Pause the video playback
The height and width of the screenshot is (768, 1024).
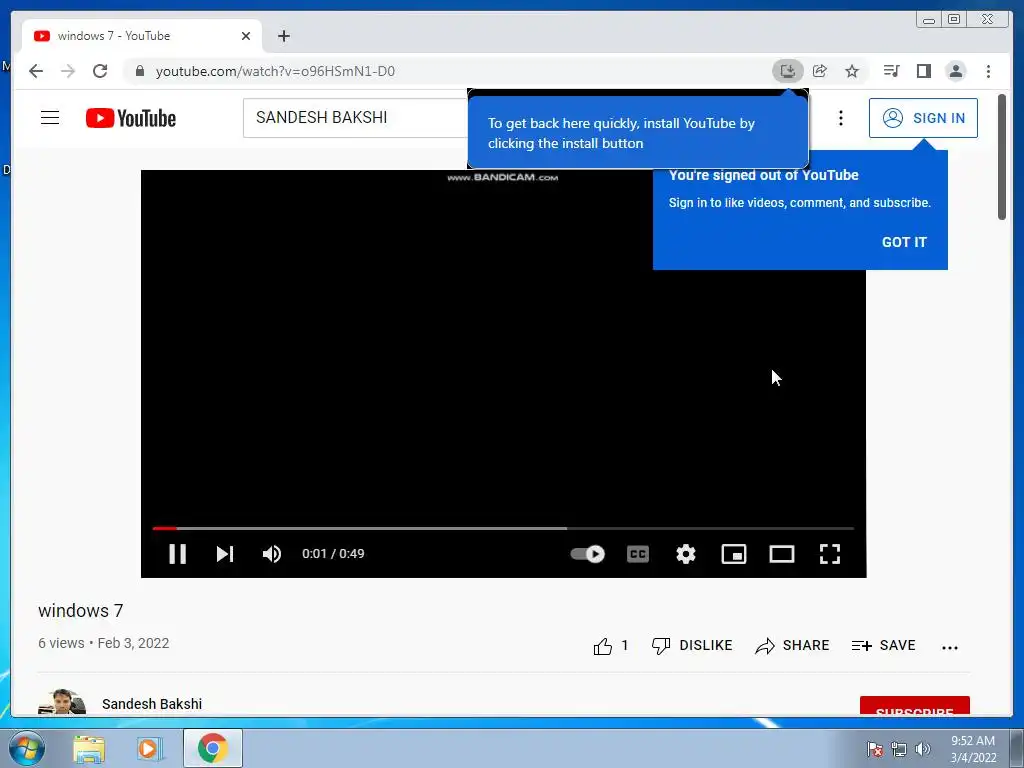[x=178, y=554]
